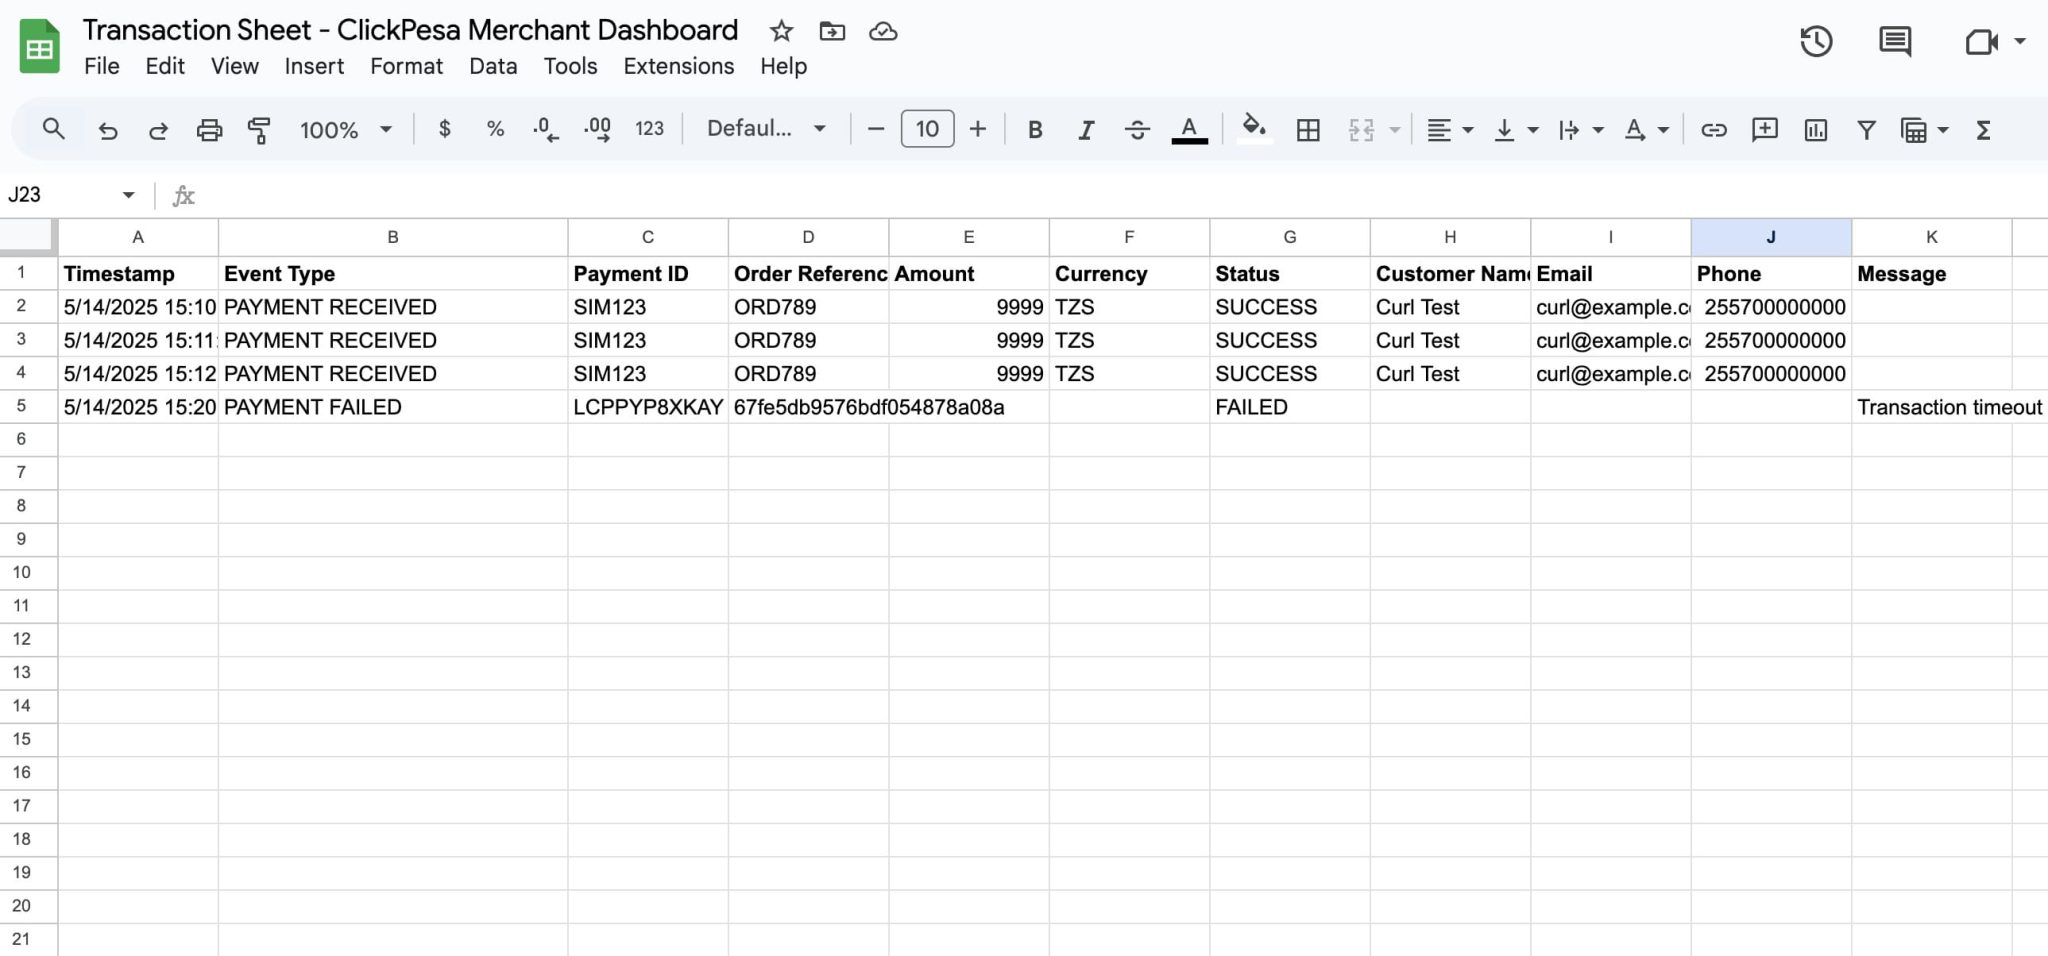The height and width of the screenshot is (956, 2048).
Task: Insert a link
Action: [x=1714, y=130]
